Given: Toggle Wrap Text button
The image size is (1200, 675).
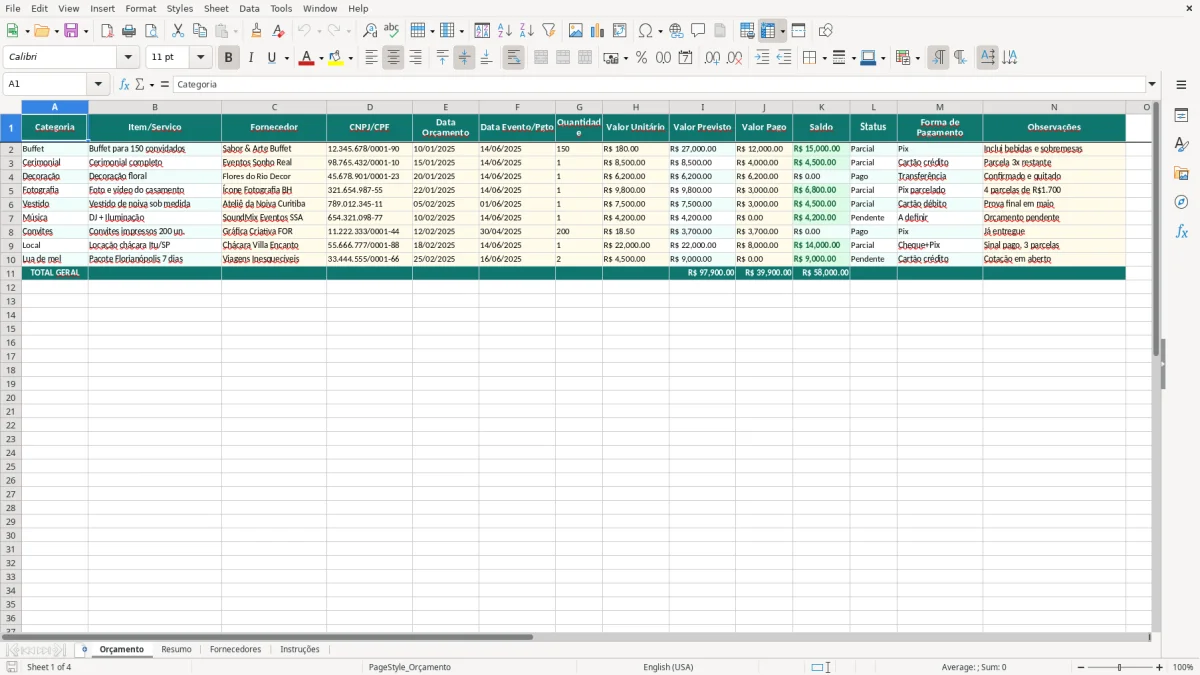Looking at the screenshot, I should pyautogui.click(x=513, y=58).
